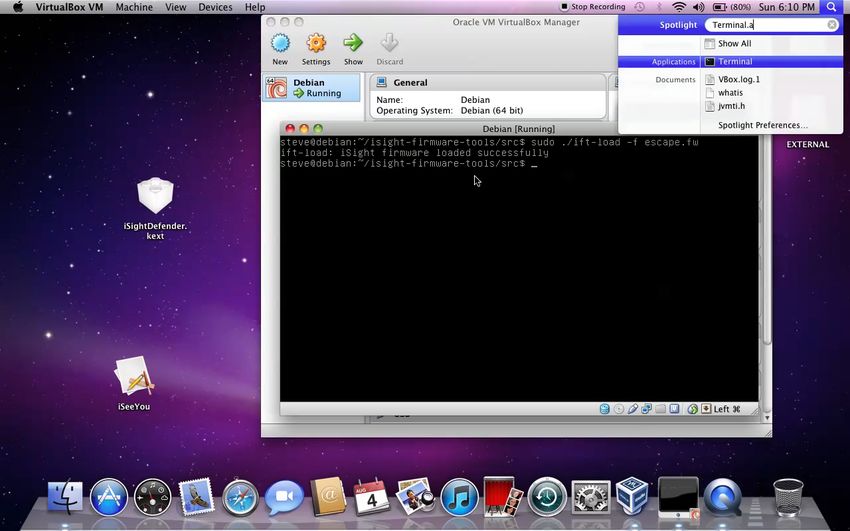The height and width of the screenshot is (531, 850).
Task: Open the App Store from the Dock
Action: (x=109, y=497)
